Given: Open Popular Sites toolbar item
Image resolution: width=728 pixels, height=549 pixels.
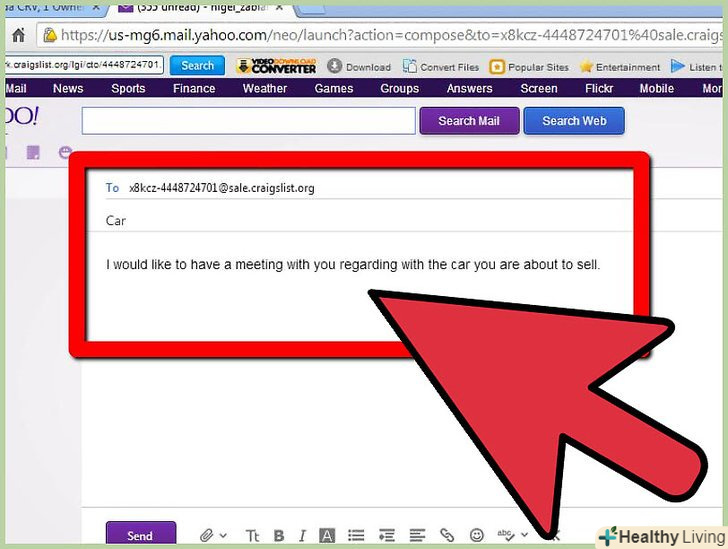Looking at the screenshot, I should tap(529, 67).
